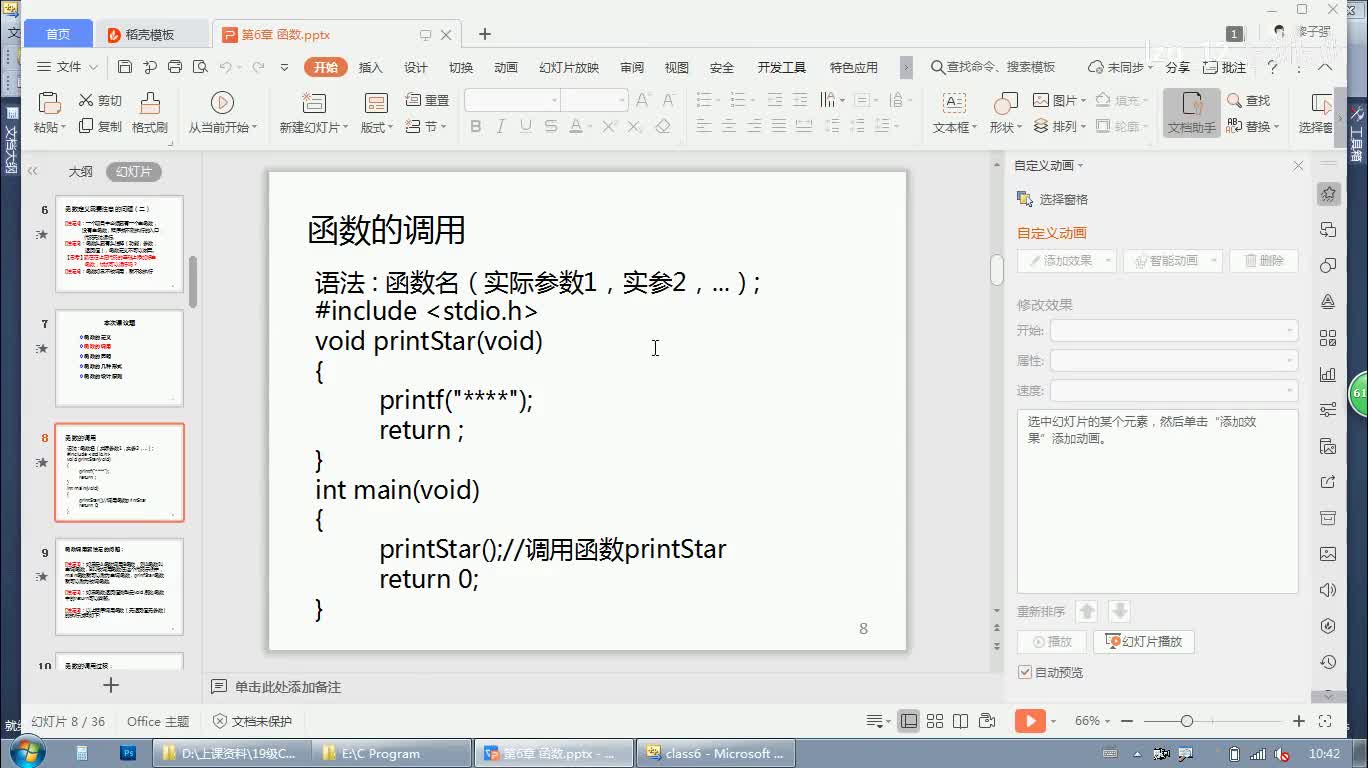1368x768 pixels.
Task: Insert a text box with 文本框 icon
Action: click(954, 103)
